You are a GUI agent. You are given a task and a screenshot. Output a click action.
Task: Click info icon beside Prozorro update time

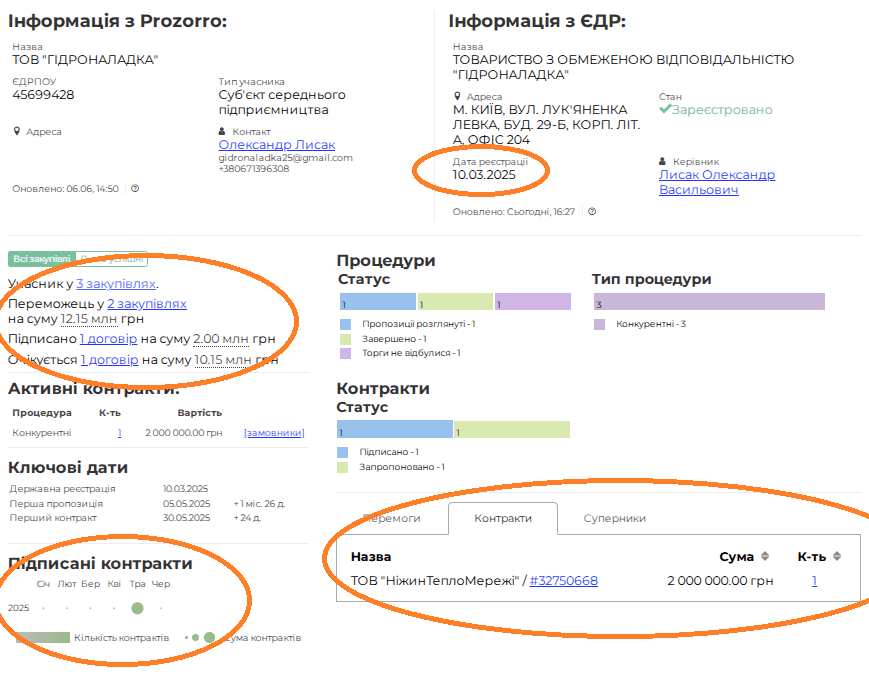pos(135,188)
